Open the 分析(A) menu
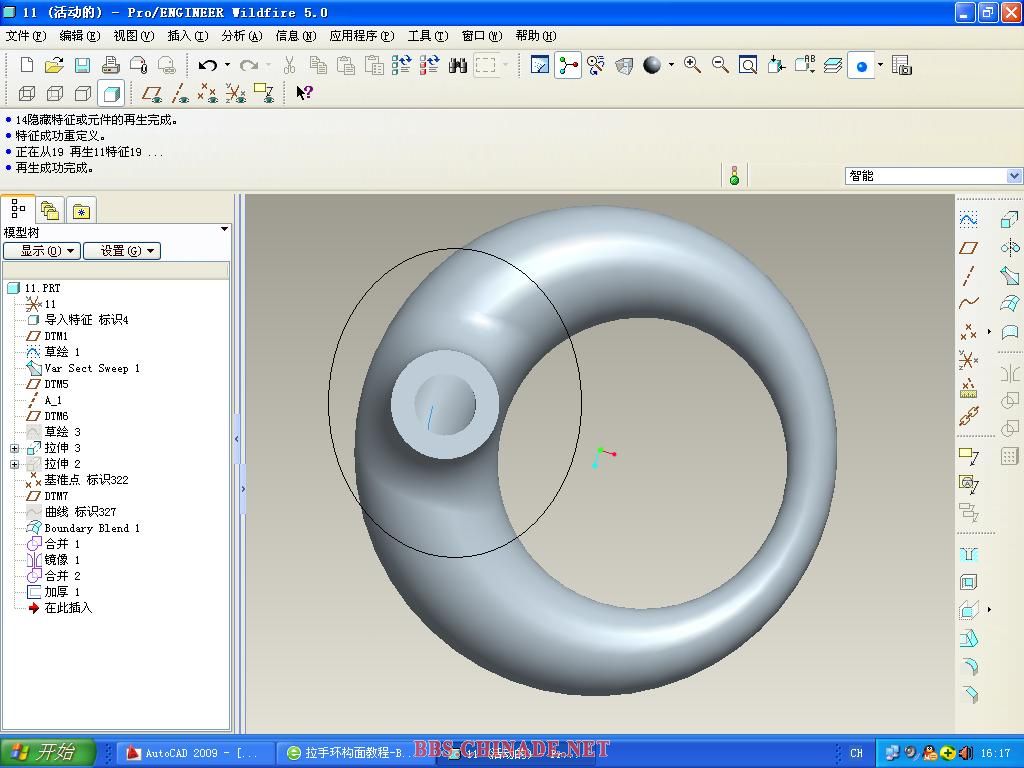 [x=241, y=36]
